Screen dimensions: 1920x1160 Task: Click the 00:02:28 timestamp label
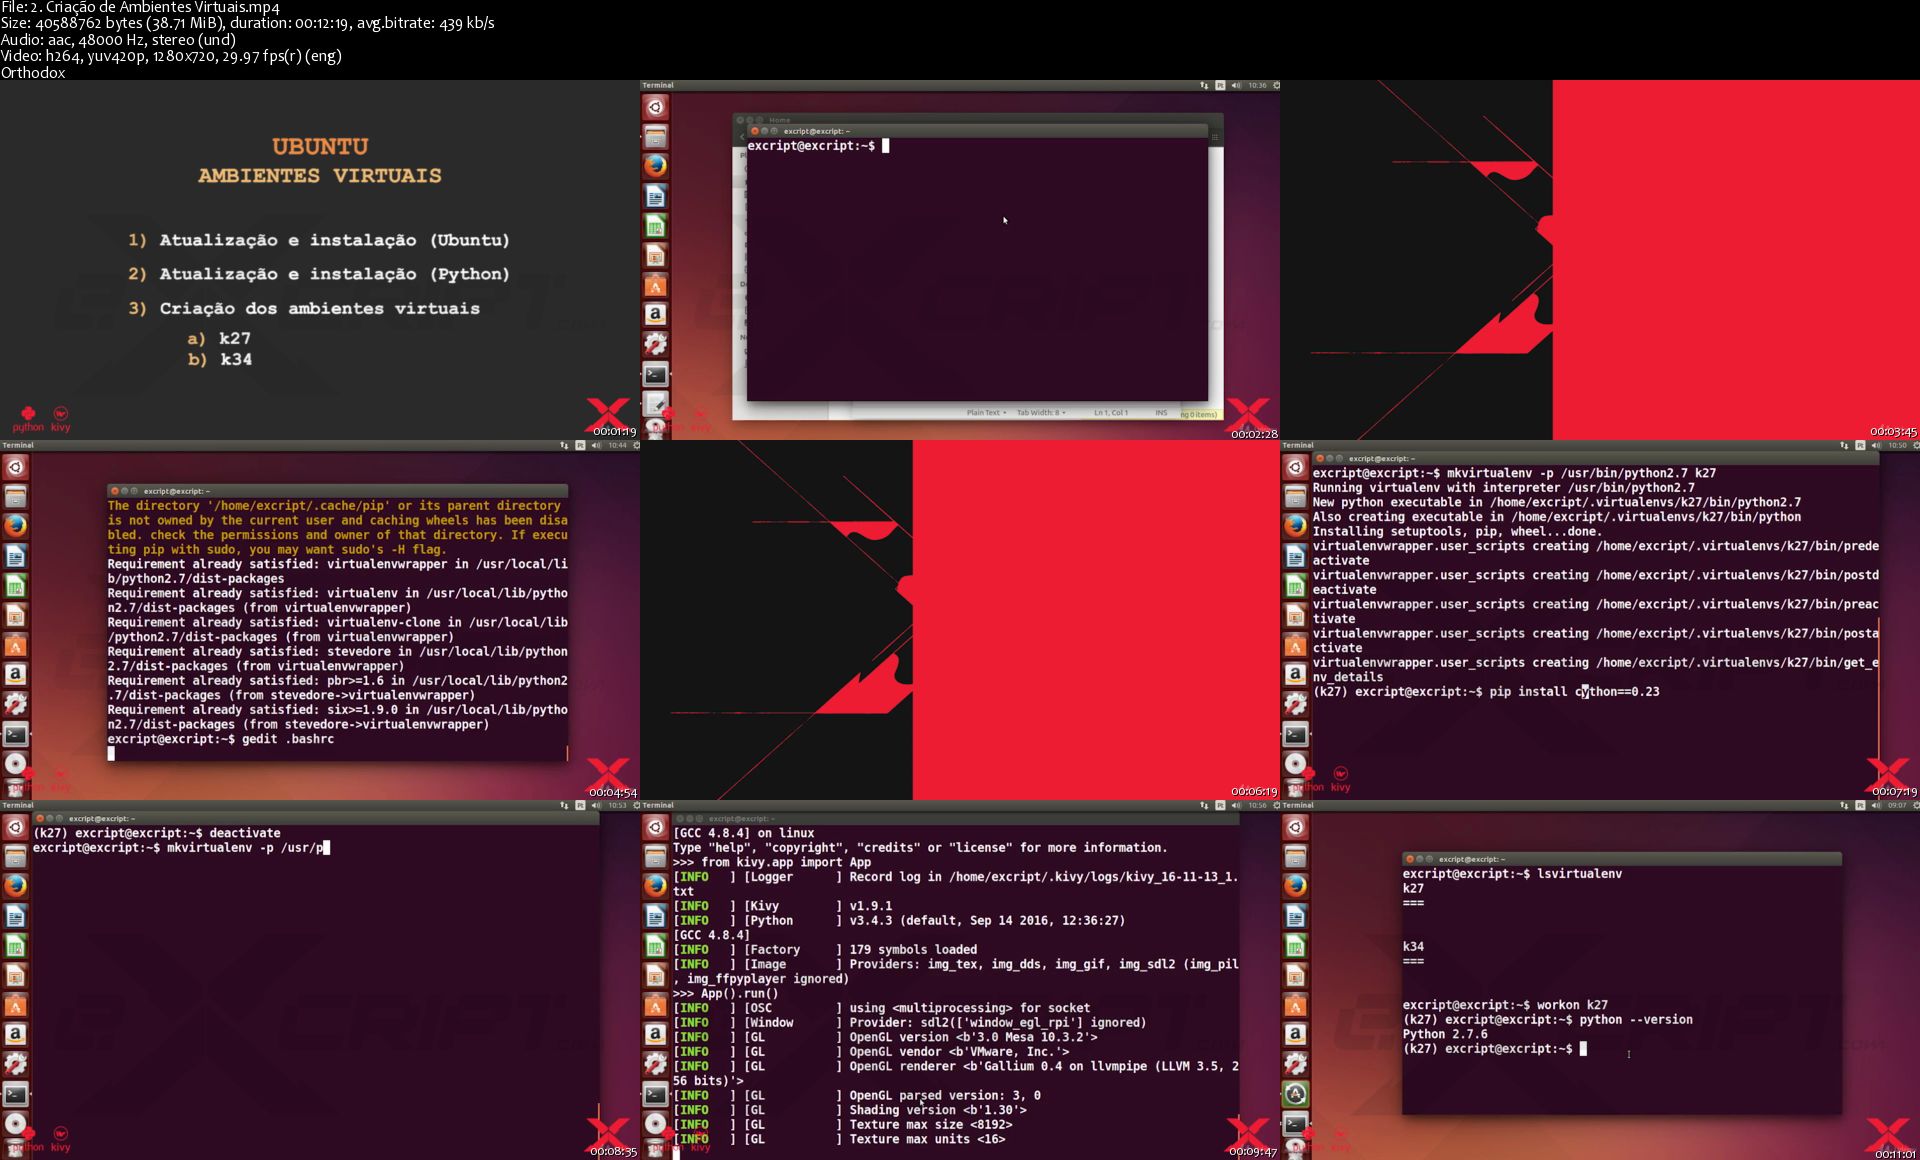pos(1254,433)
